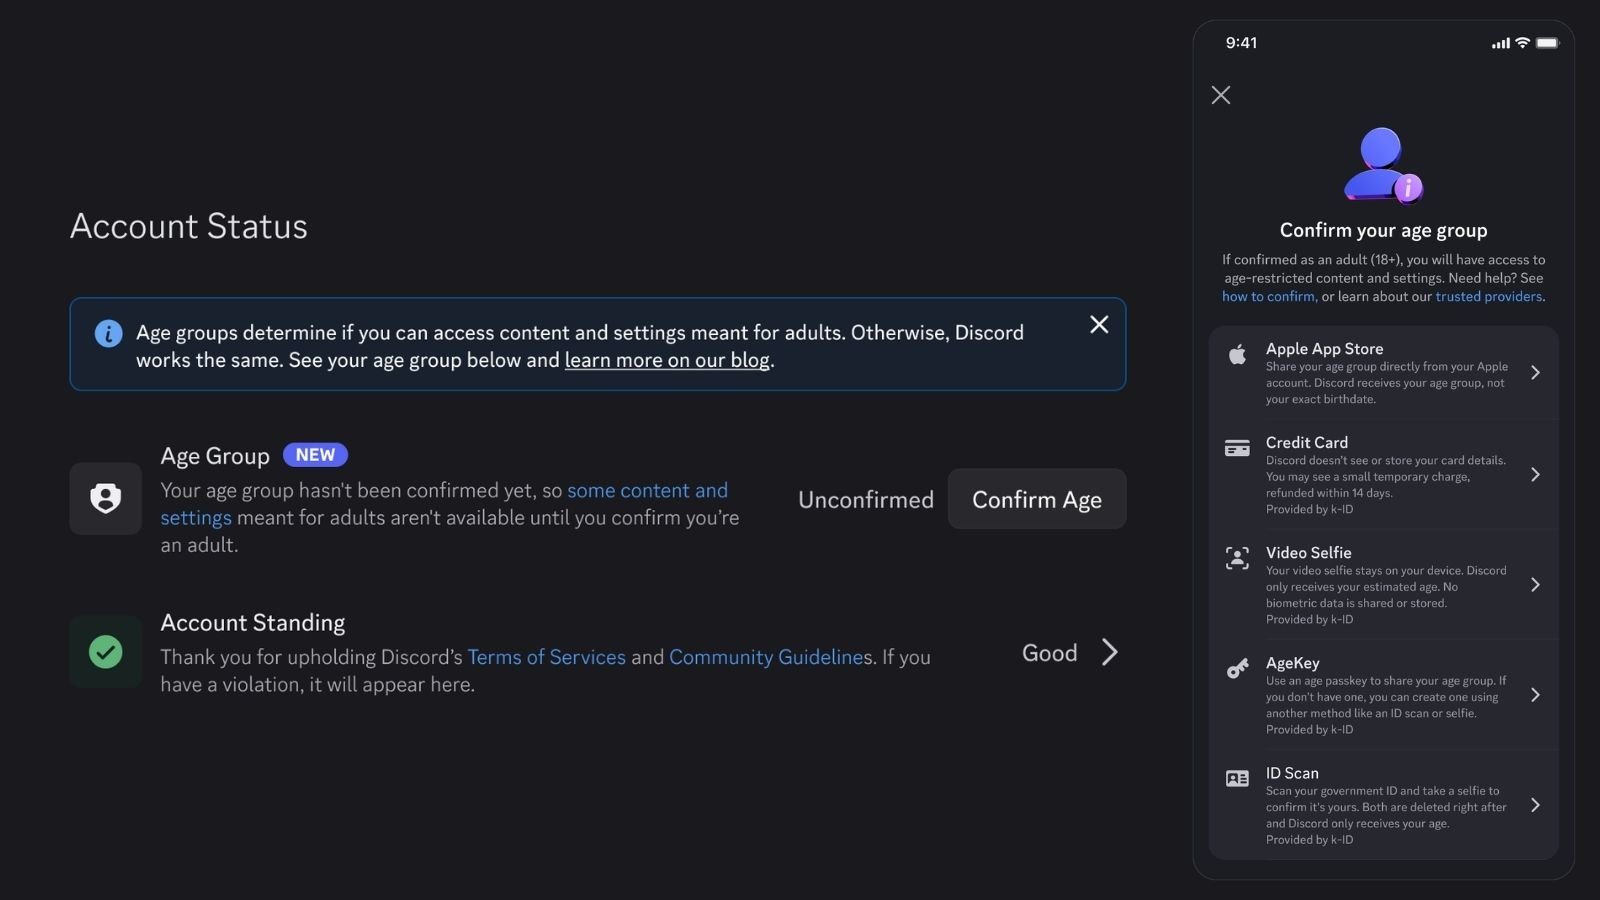
Task: Expand the Video Selfie option chevron
Action: tap(1535, 585)
